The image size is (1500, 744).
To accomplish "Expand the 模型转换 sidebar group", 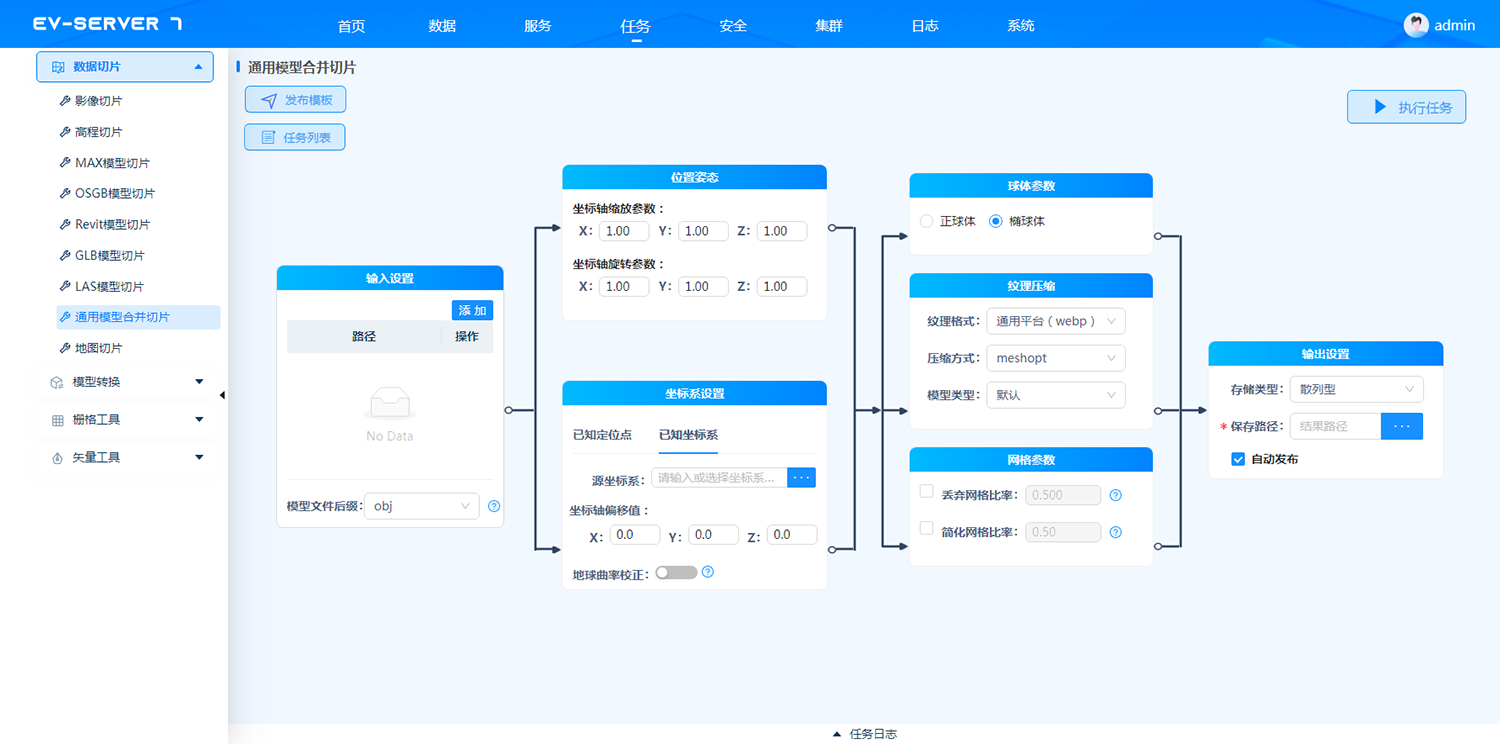I will click(x=125, y=382).
